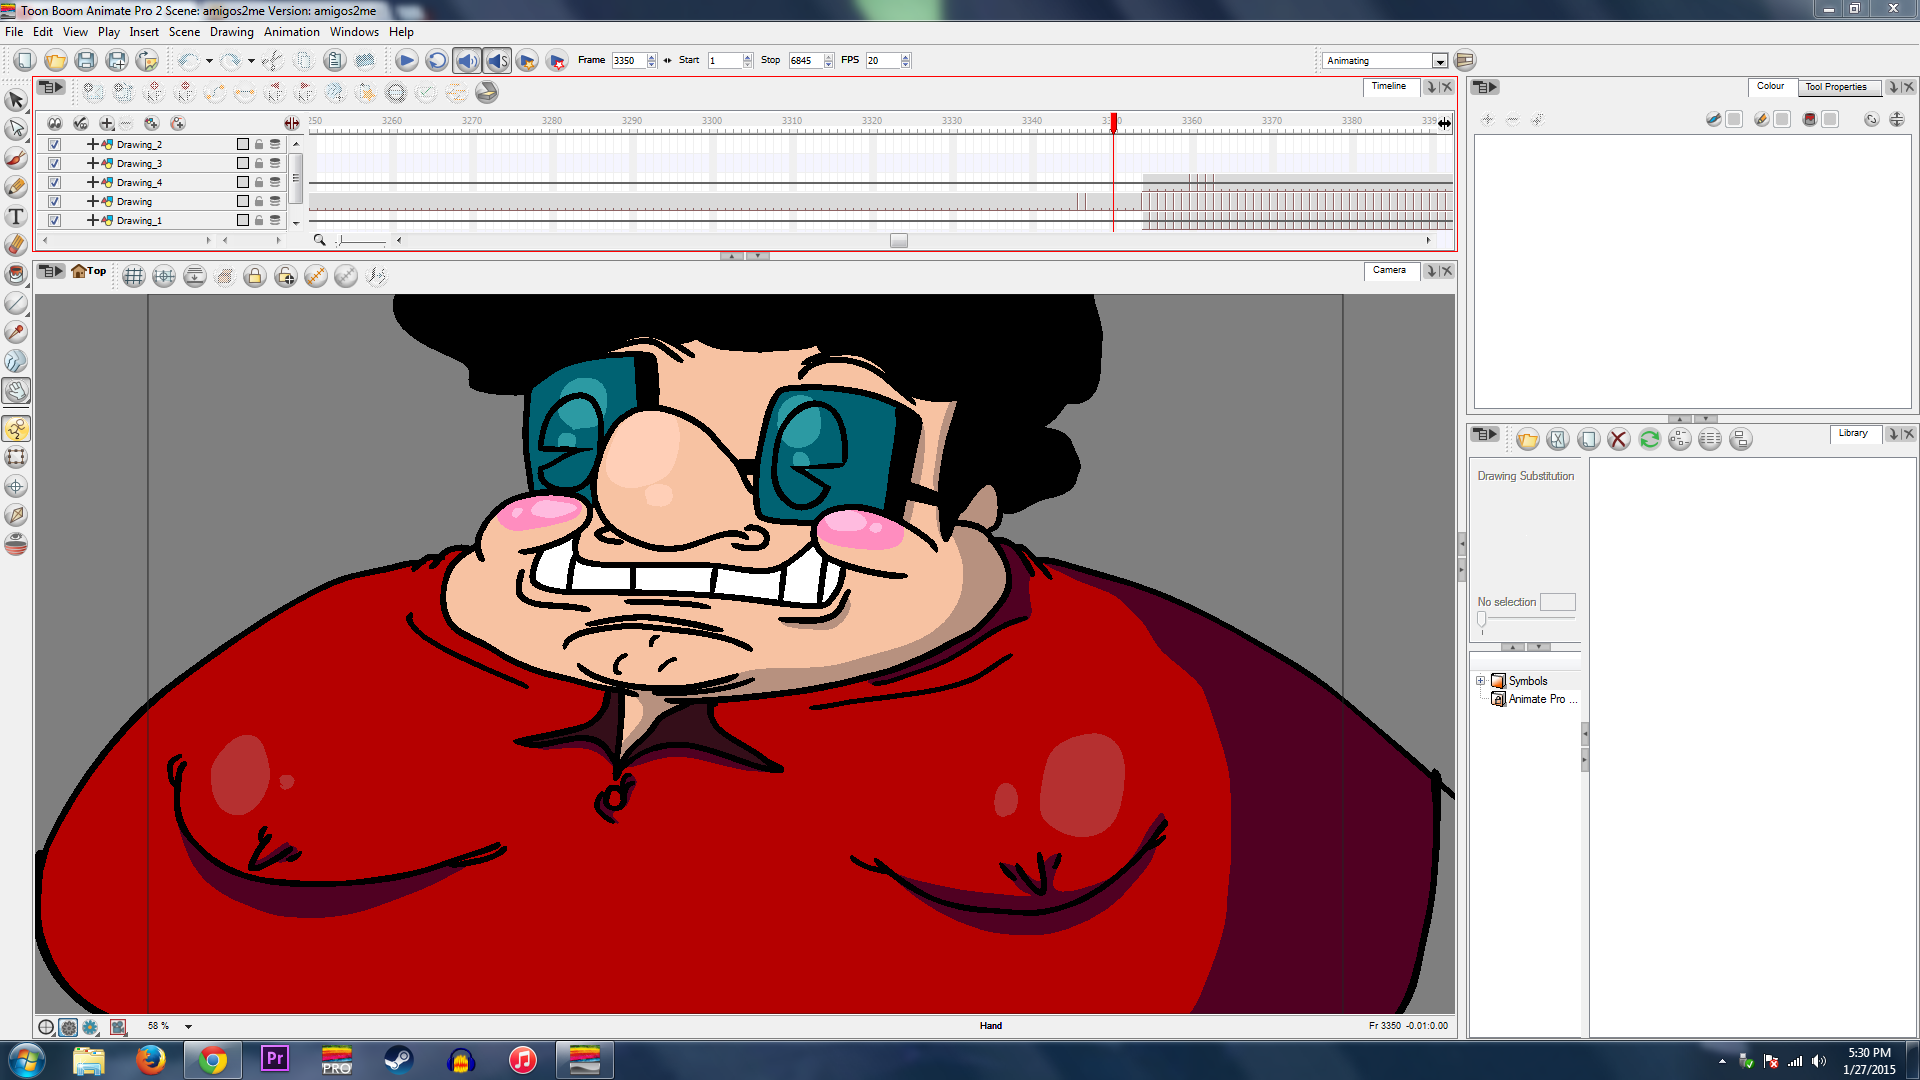Uncheck the Drawing layer checkbox
Screen dimensions: 1920x1080
point(55,202)
